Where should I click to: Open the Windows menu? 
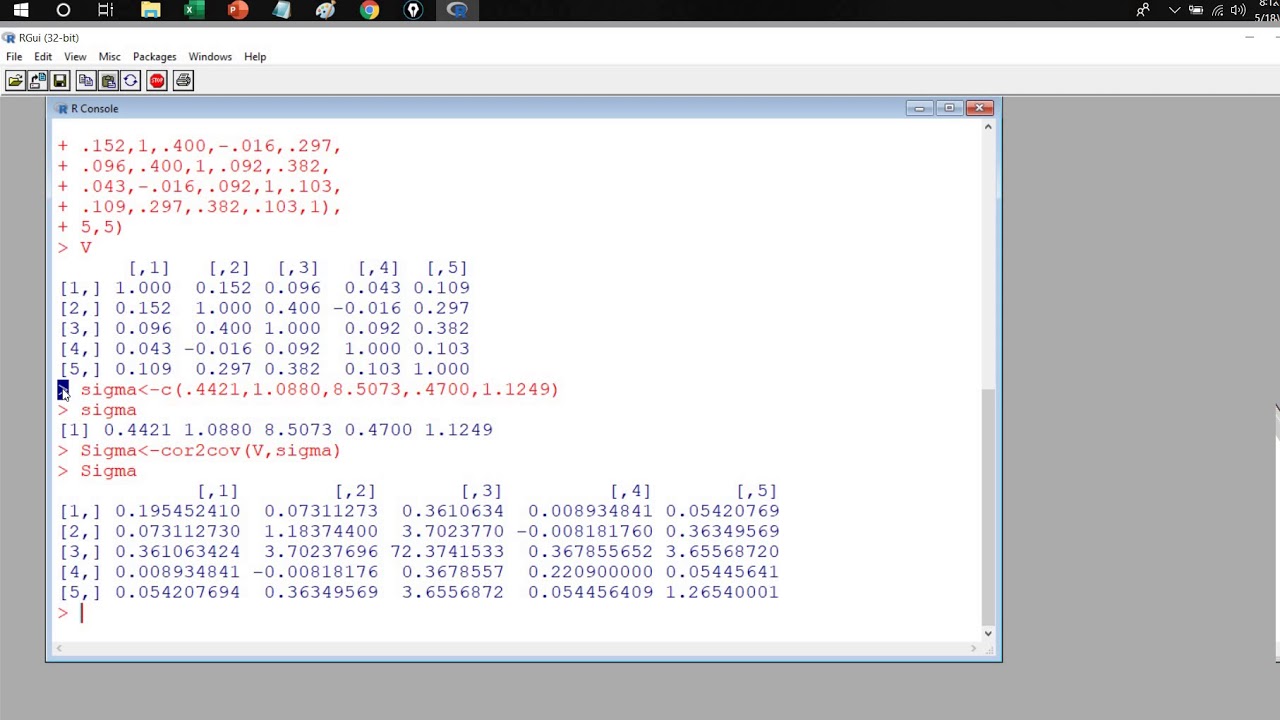point(210,57)
